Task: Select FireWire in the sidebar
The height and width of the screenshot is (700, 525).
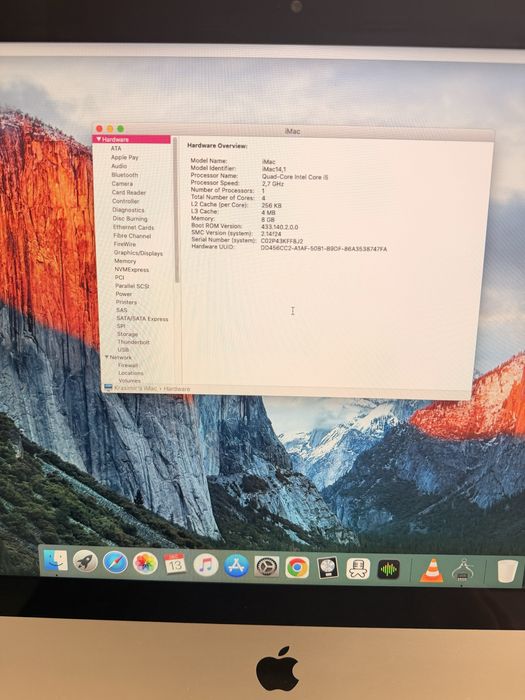Action: click(125, 244)
